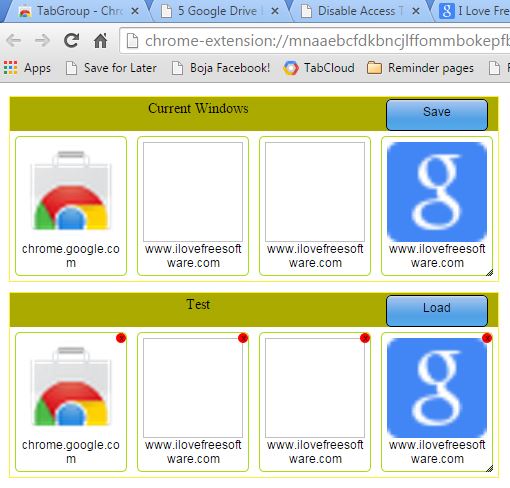Image resolution: width=510 pixels, height=488 pixels.
Task: Open the Google g thumbnail in Test group
Action: pos(437,388)
